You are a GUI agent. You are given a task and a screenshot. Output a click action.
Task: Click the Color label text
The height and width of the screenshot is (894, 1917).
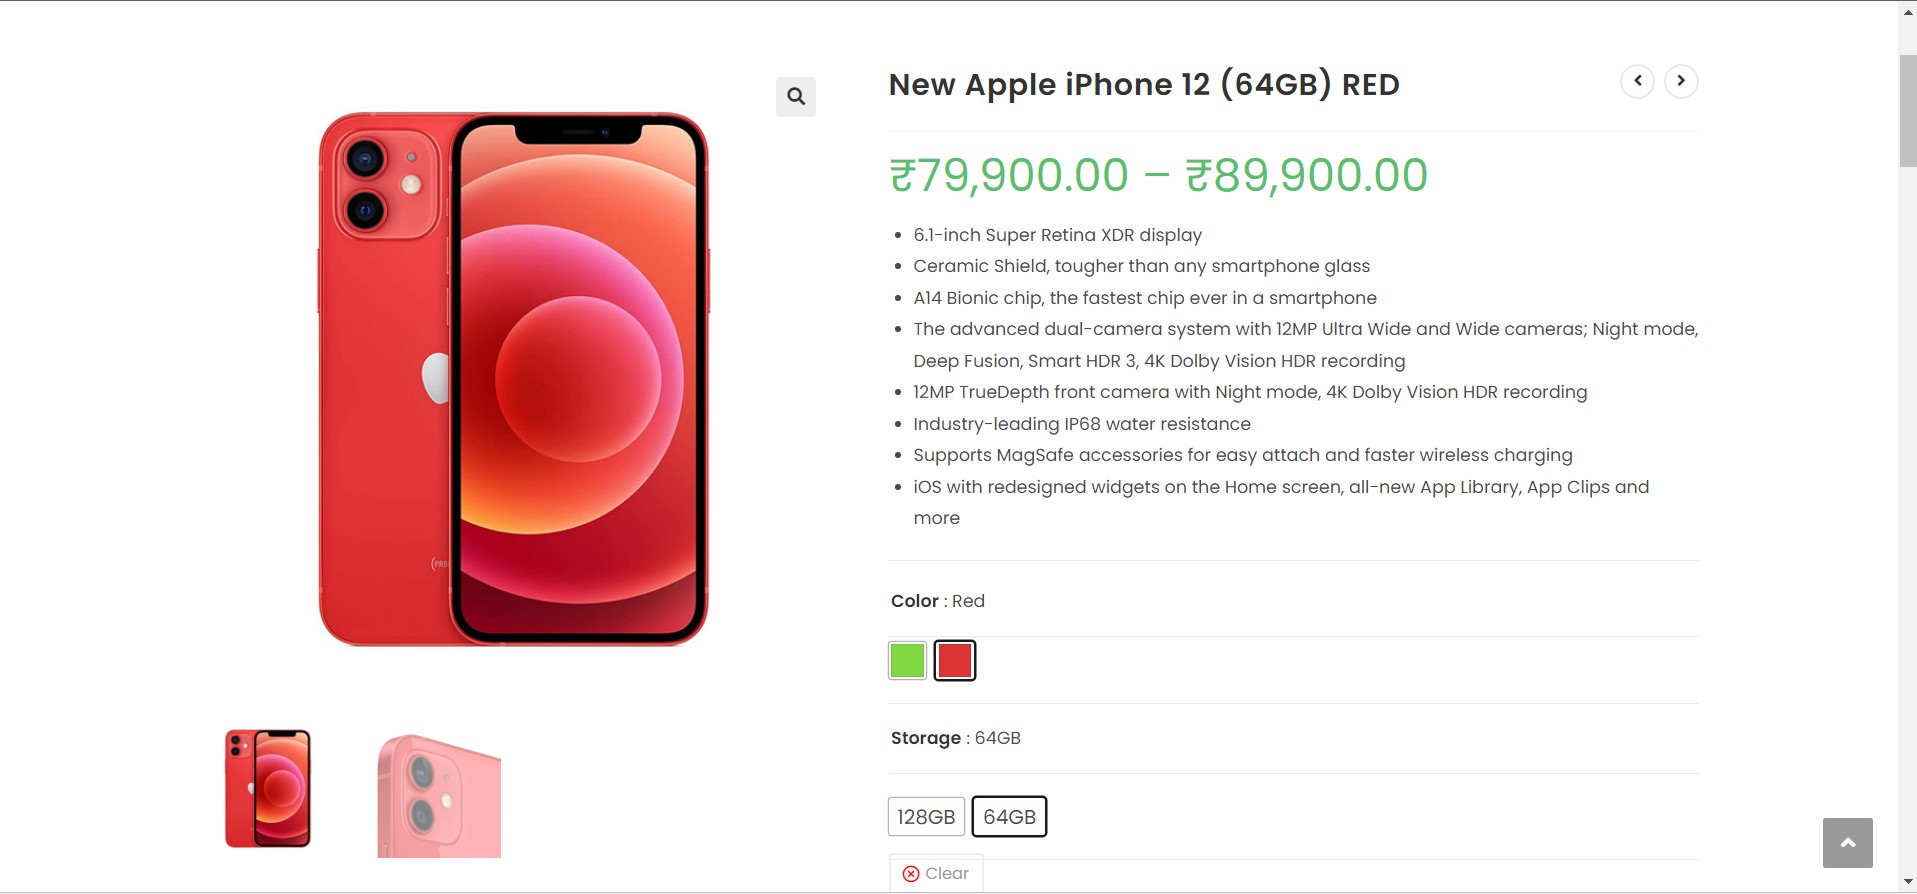tap(915, 601)
